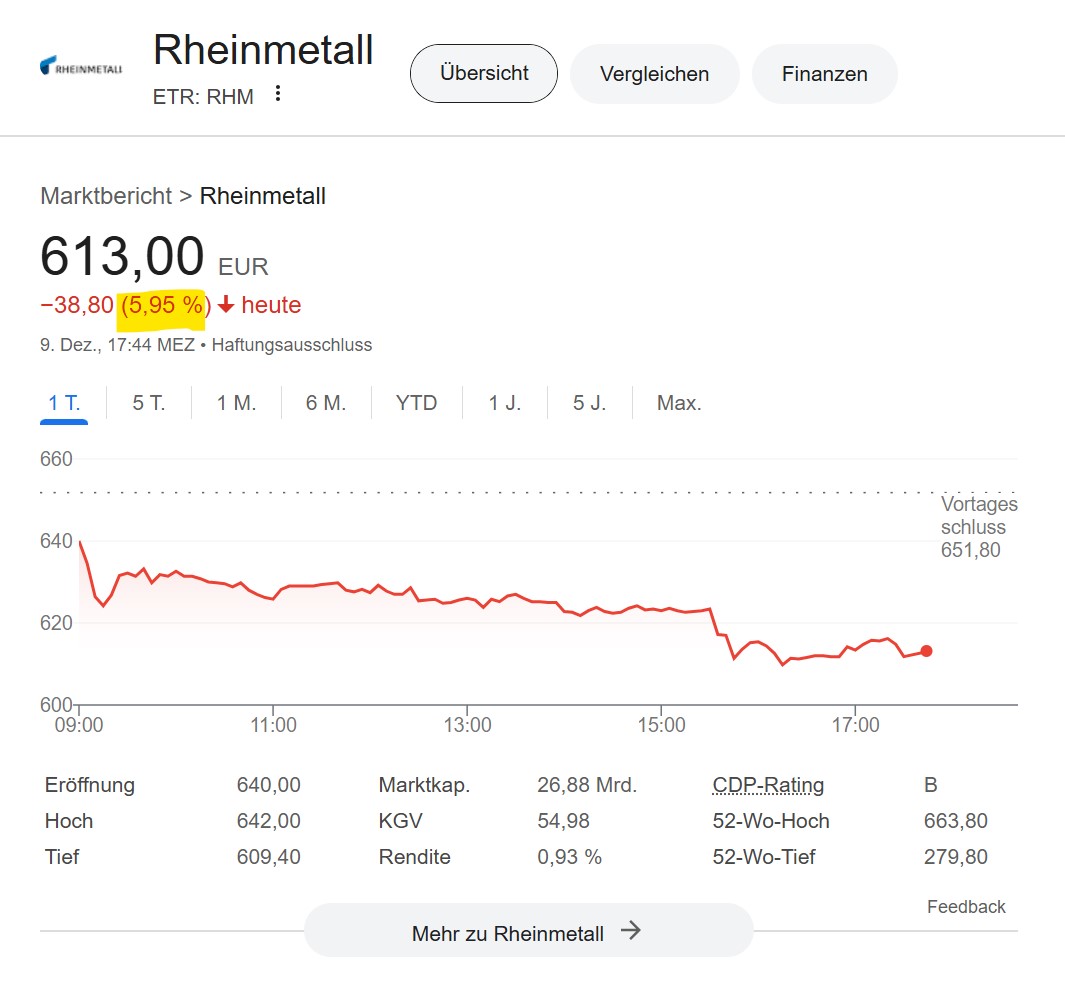Click the Mehr zu Rheinmetall button
The height and width of the screenshot is (982, 1065).
(x=528, y=930)
